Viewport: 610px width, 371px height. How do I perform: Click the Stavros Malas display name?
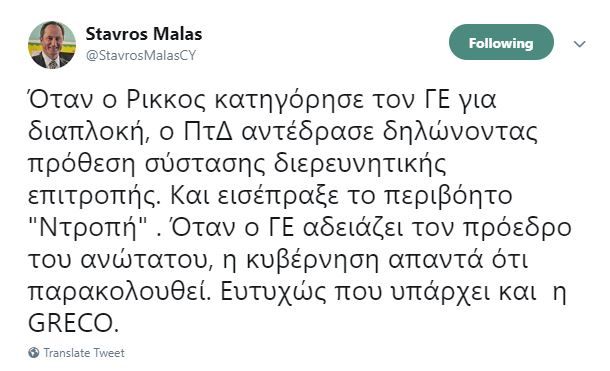tap(144, 34)
